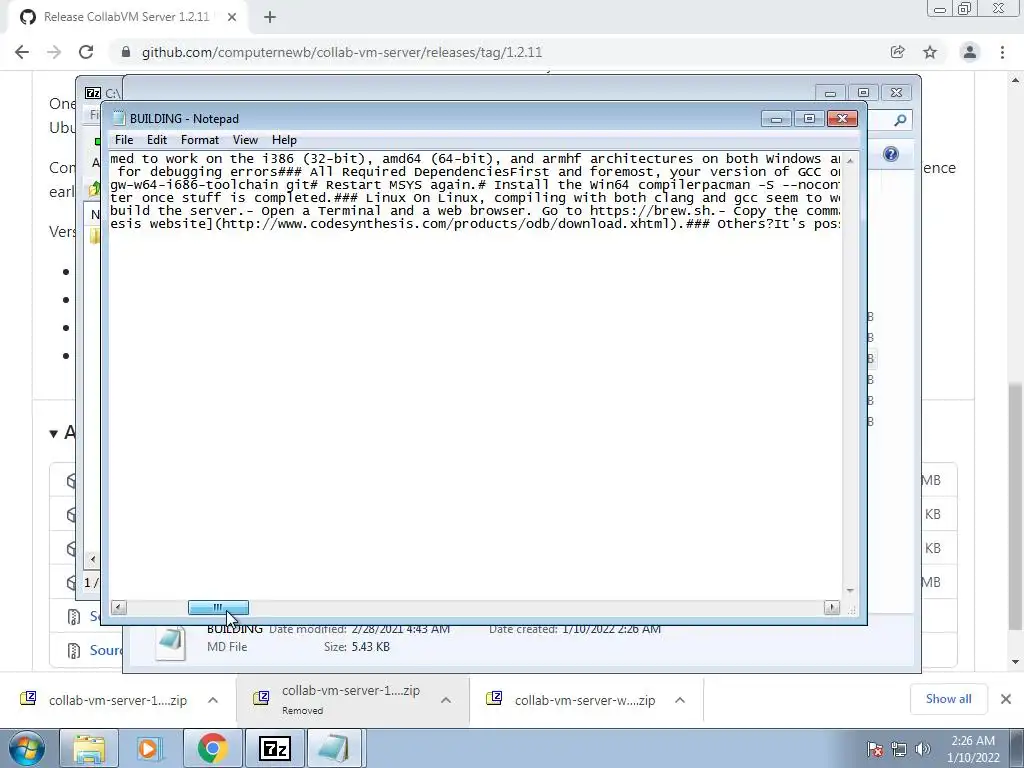Click the site lock icon in address bar
This screenshot has height=768, width=1024.
126,52
